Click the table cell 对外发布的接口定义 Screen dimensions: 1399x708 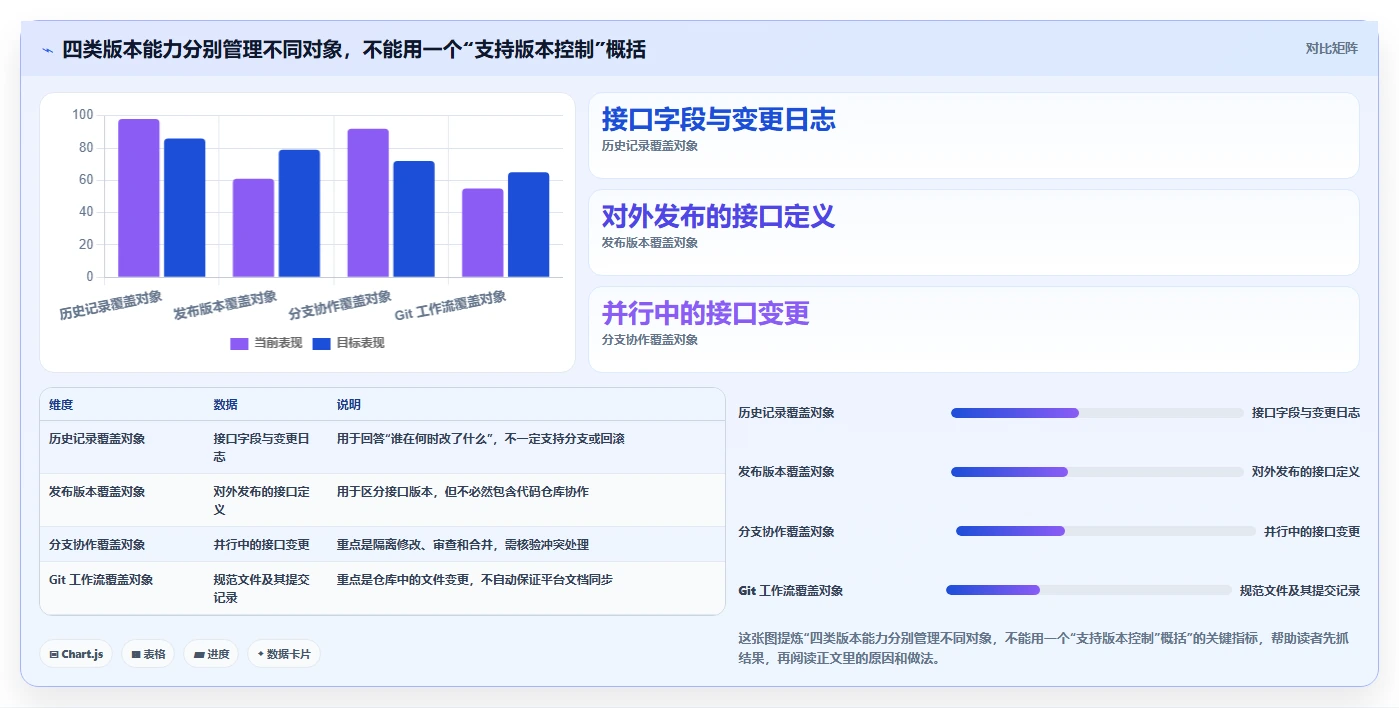[261, 501]
